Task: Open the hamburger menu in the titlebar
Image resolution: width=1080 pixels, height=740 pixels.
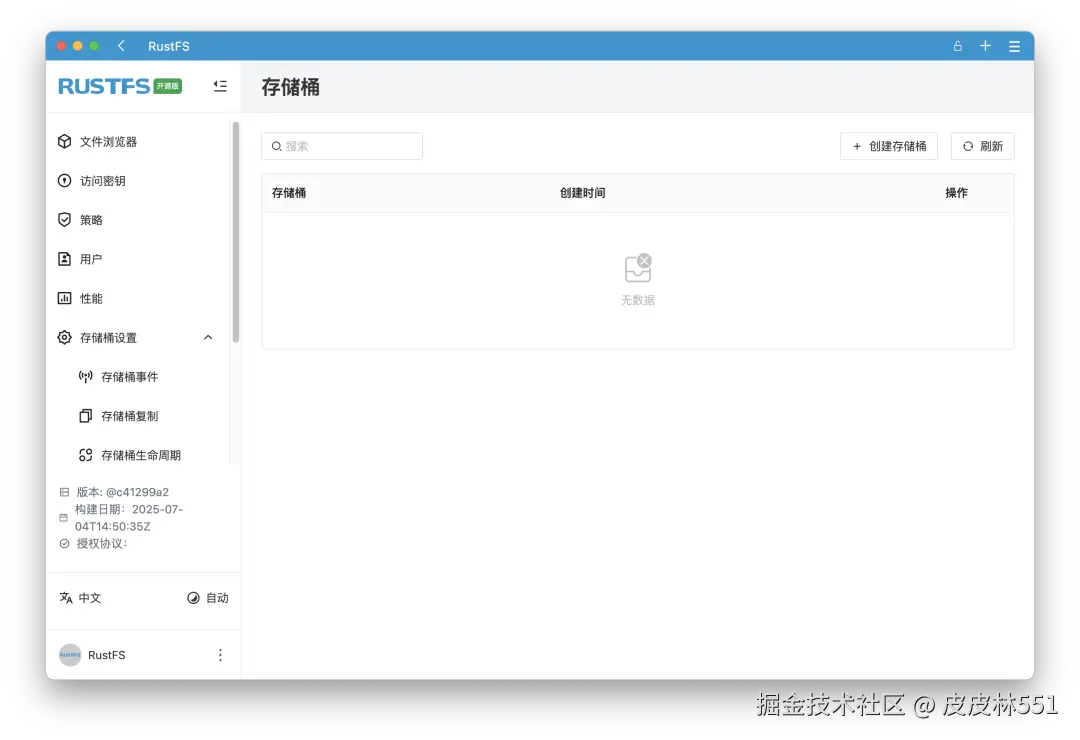Action: tap(1013, 46)
